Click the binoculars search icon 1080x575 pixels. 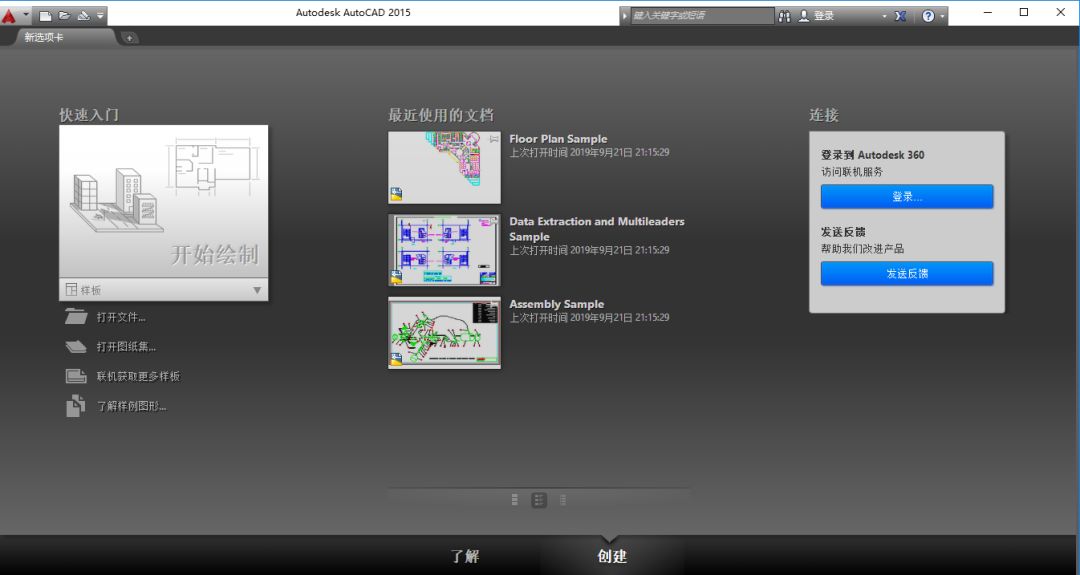point(785,16)
